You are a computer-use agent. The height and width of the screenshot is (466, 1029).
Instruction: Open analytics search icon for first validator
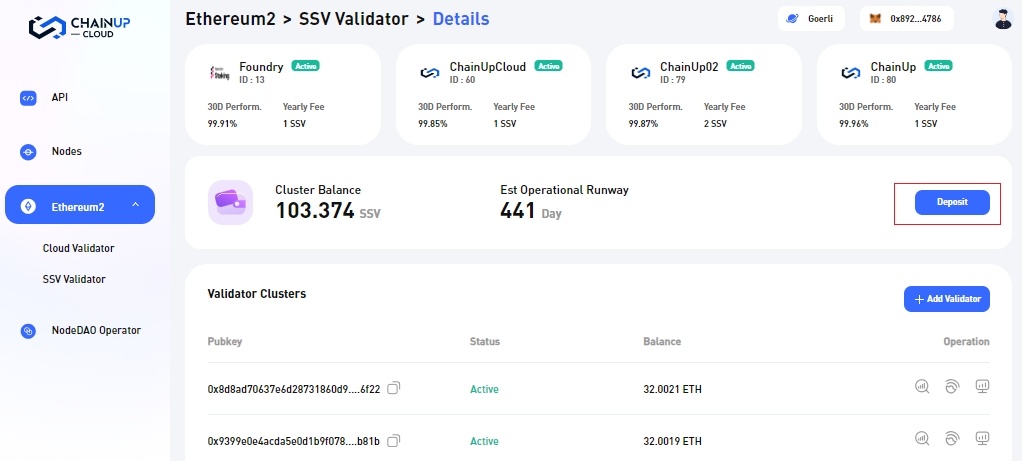(922, 386)
